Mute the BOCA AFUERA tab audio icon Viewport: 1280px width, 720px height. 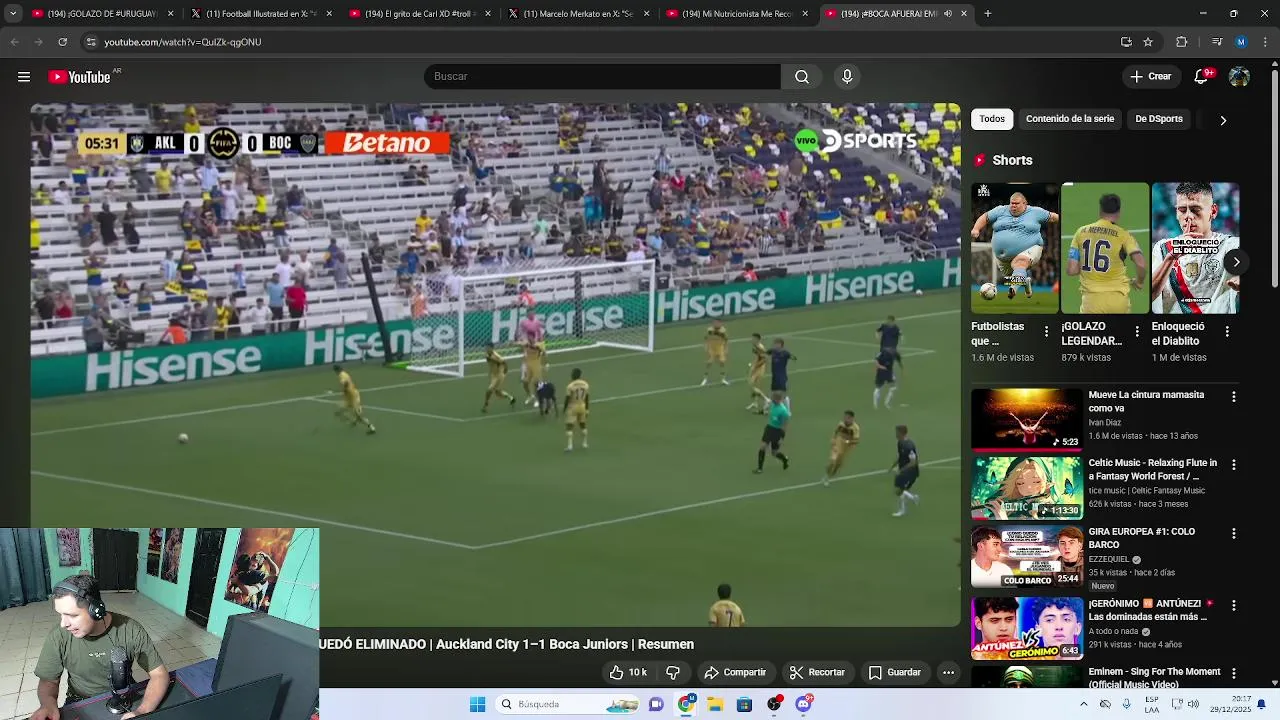(947, 14)
